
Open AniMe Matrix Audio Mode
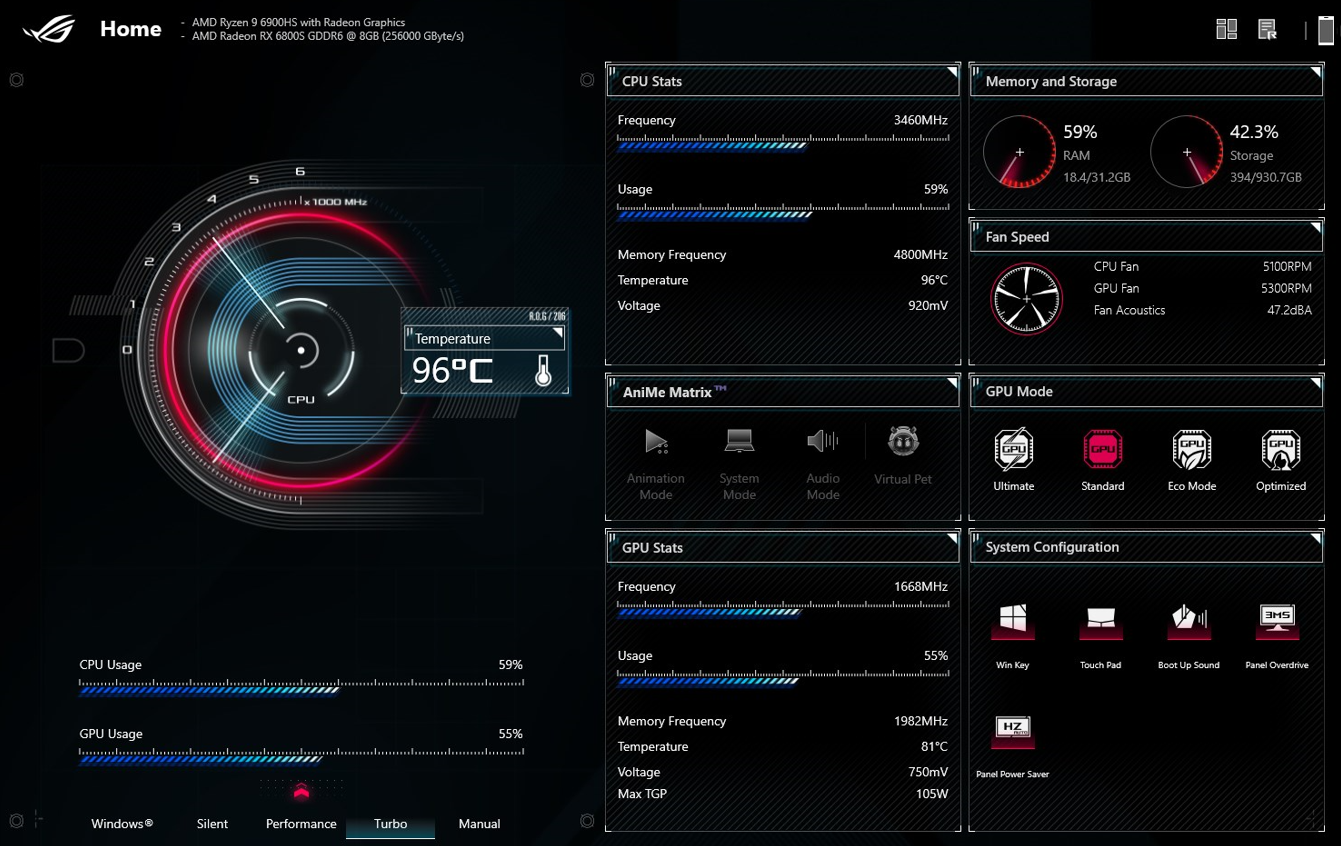pos(822,441)
